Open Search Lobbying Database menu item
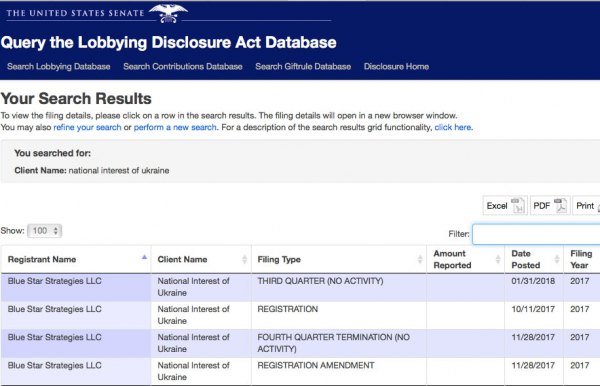The image size is (600, 386). point(59,67)
